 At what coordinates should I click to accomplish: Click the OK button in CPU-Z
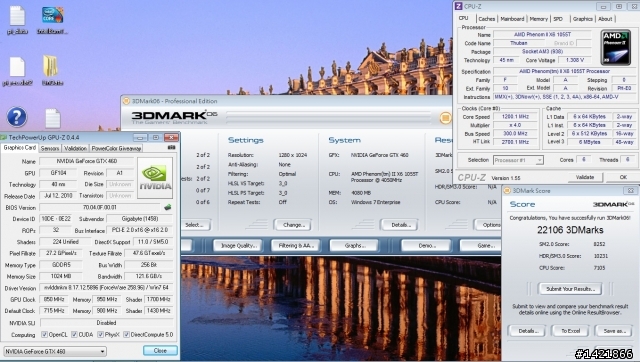[623, 177]
